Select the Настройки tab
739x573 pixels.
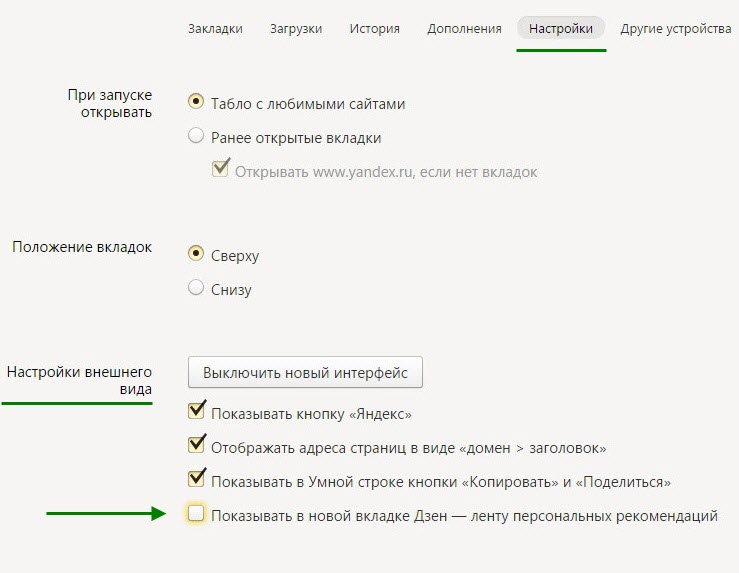point(561,29)
